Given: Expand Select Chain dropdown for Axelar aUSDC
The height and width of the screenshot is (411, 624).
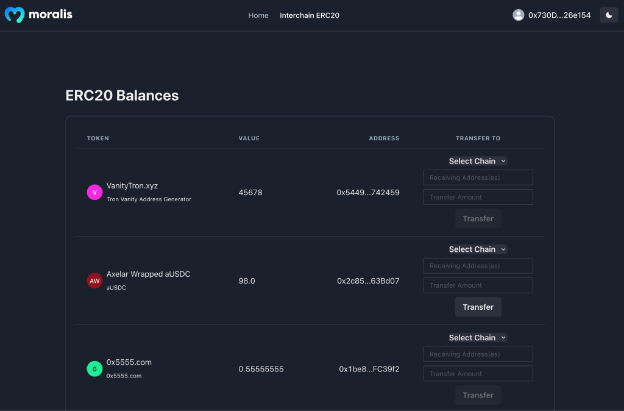Looking at the screenshot, I should [x=477, y=249].
